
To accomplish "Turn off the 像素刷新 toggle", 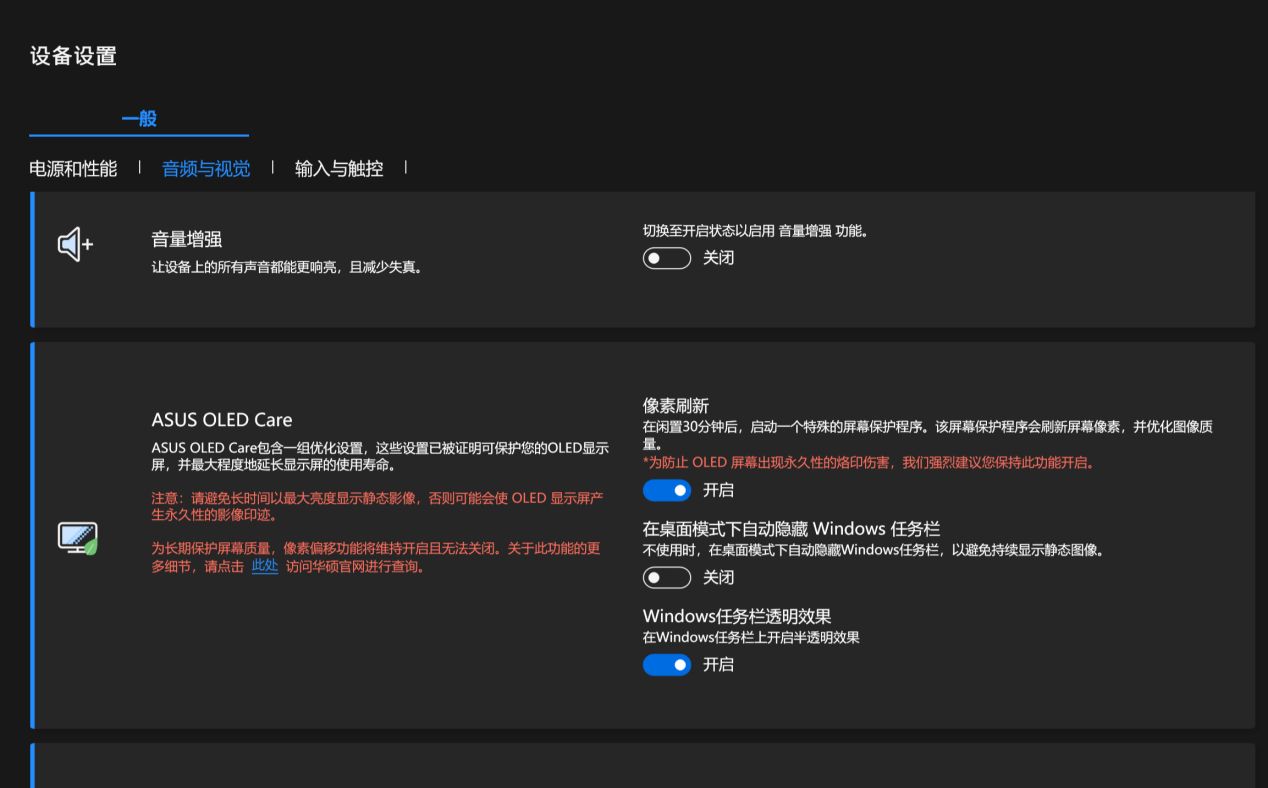I will point(667,490).
